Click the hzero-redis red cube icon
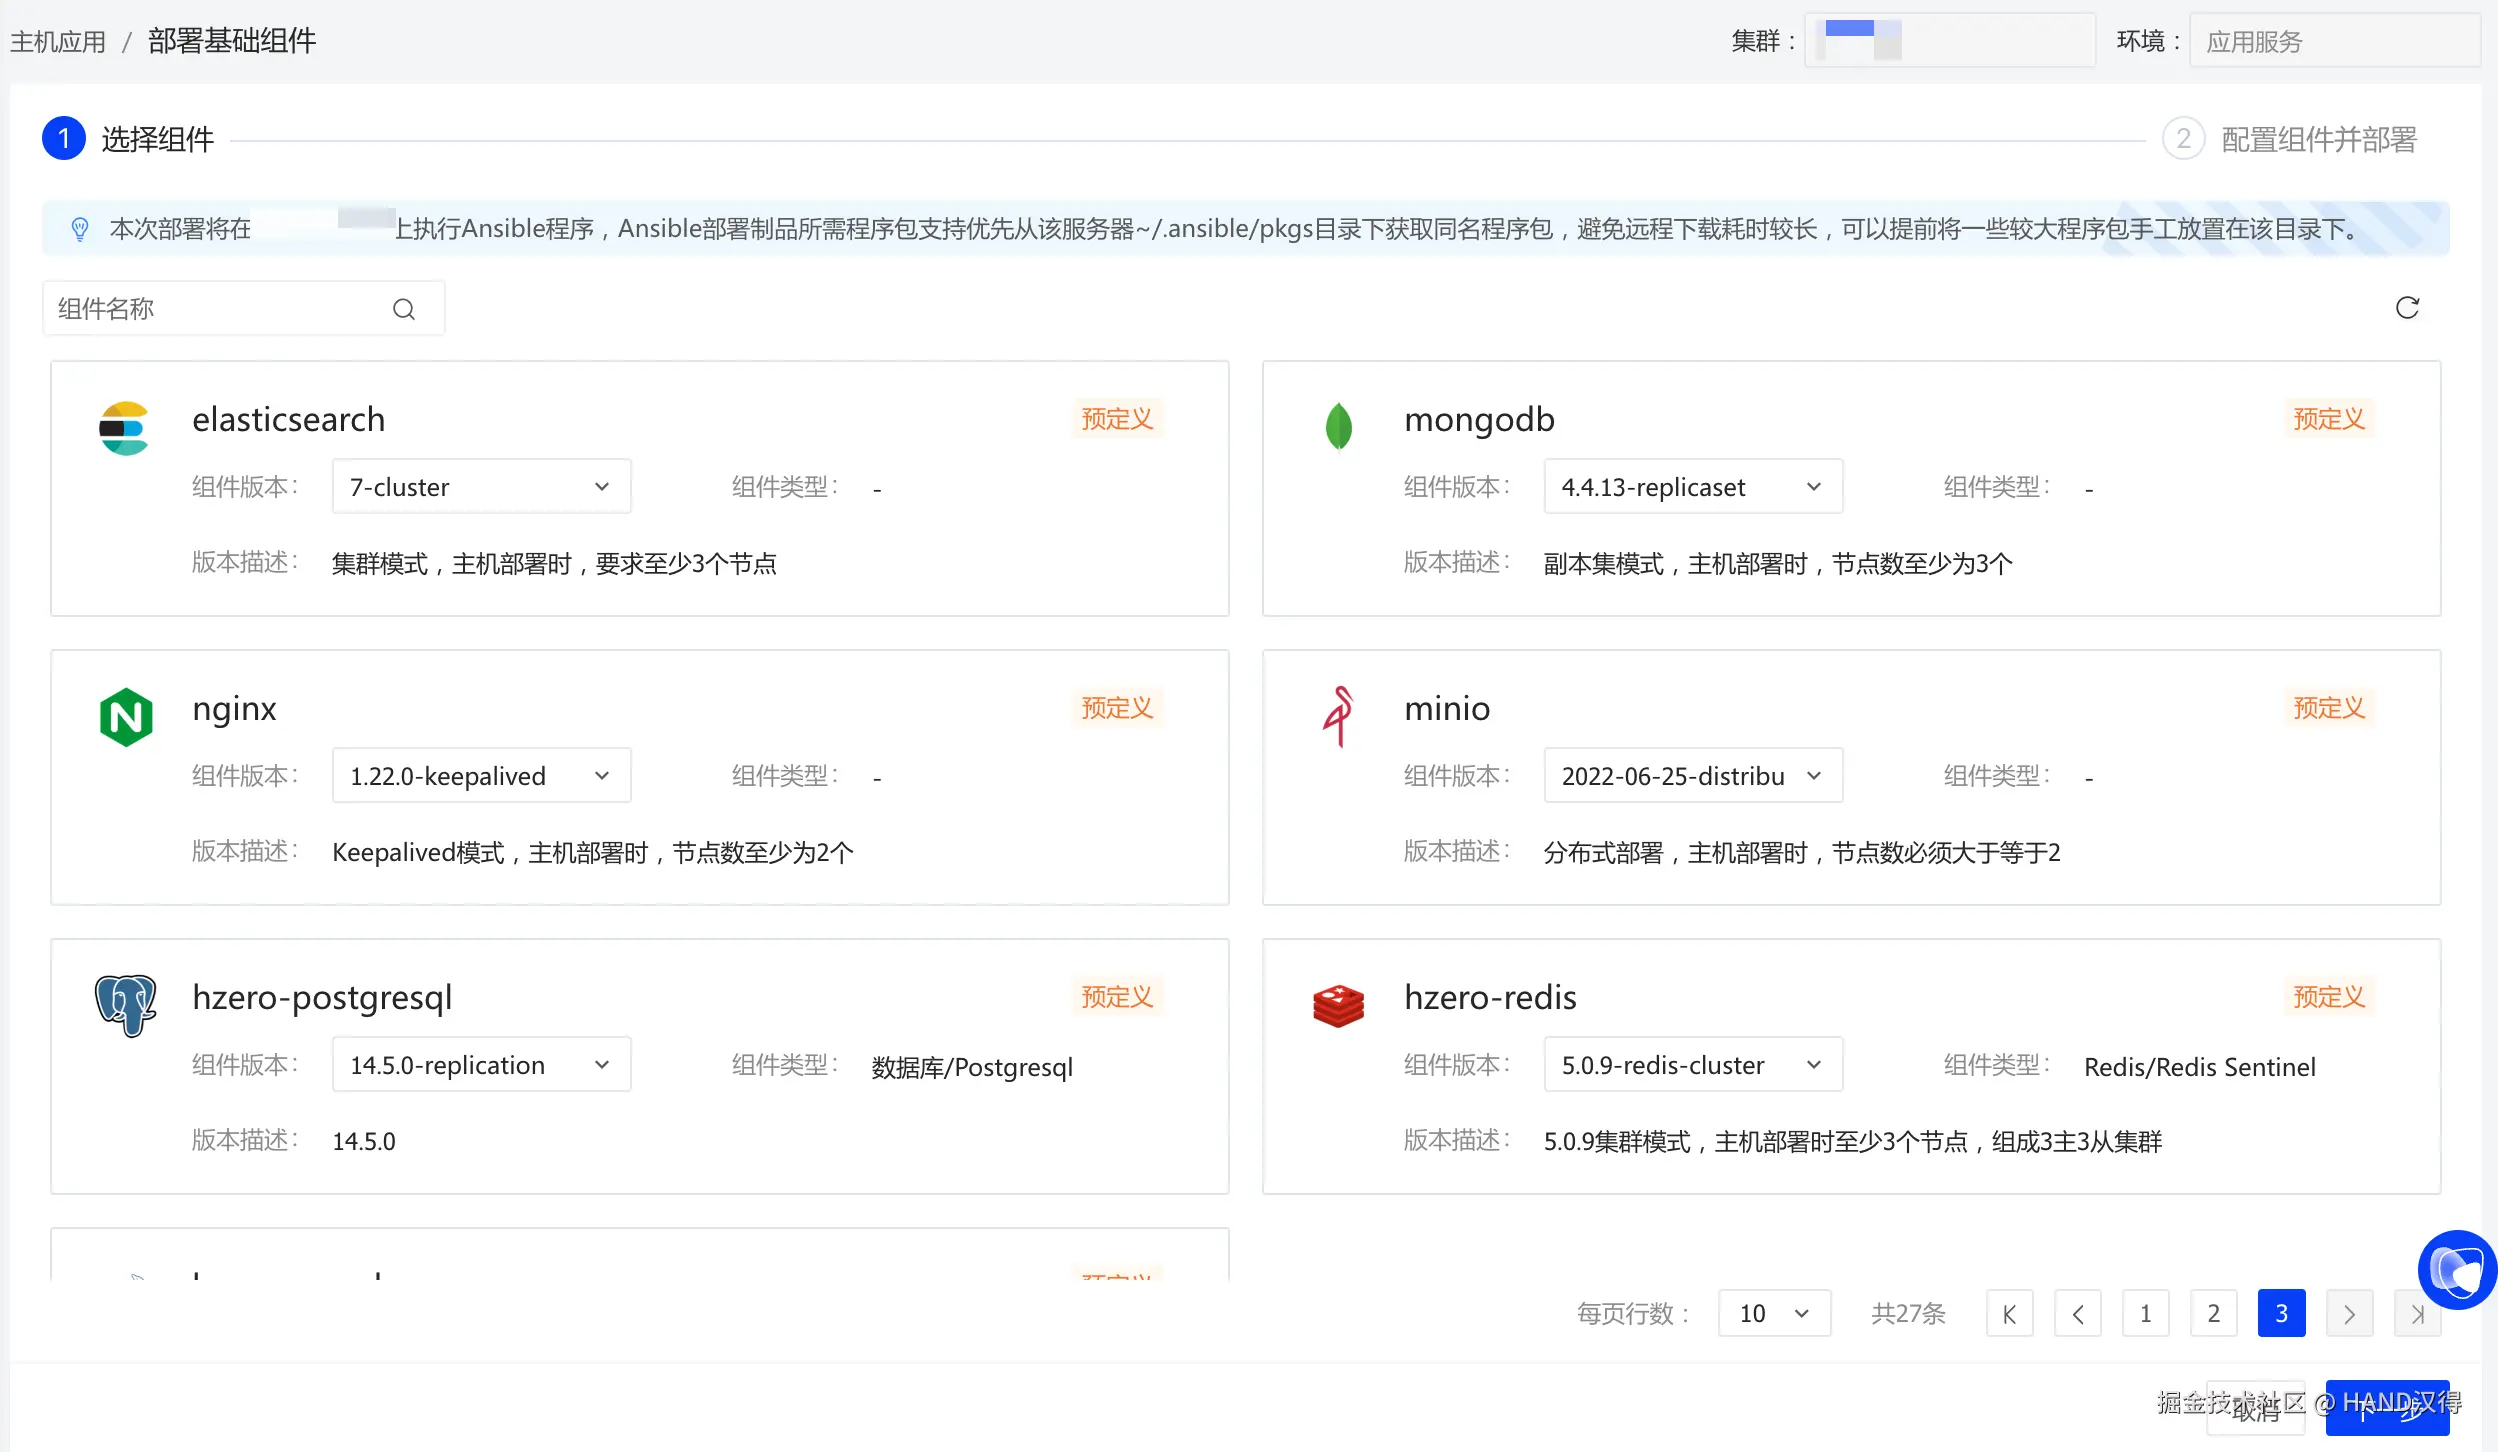Image resolution: width=2498 pixels, height=1452 pixels. [x=1338, y=1005]
